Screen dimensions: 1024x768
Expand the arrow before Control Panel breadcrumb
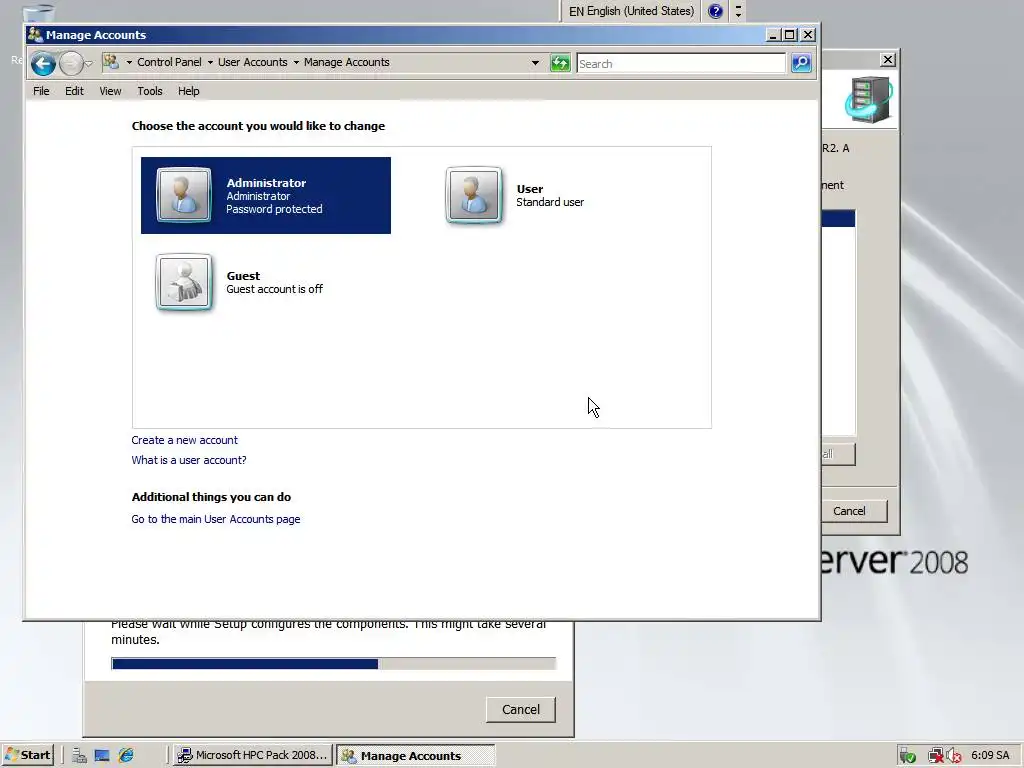(x=129, y=62)
